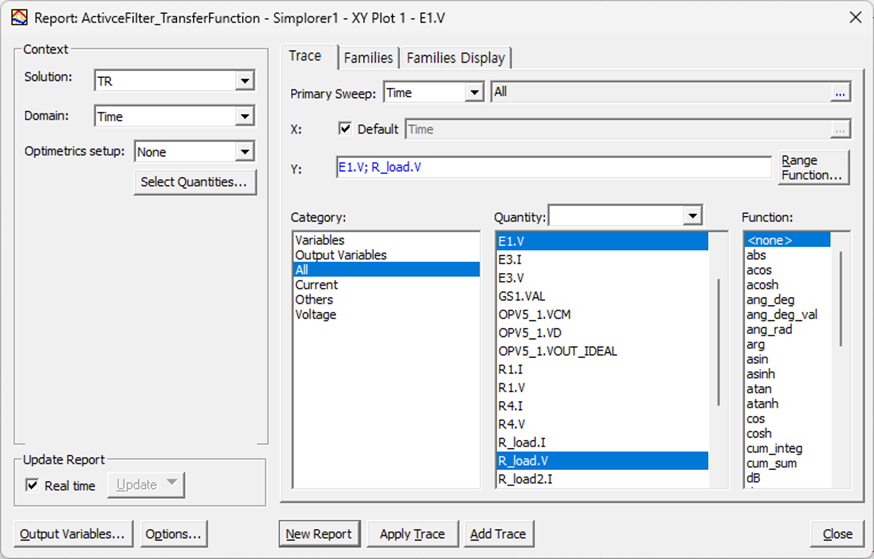Screen dimensions: 874x559
Task: Expand the Solution dropdown
Action: (245, 81)
